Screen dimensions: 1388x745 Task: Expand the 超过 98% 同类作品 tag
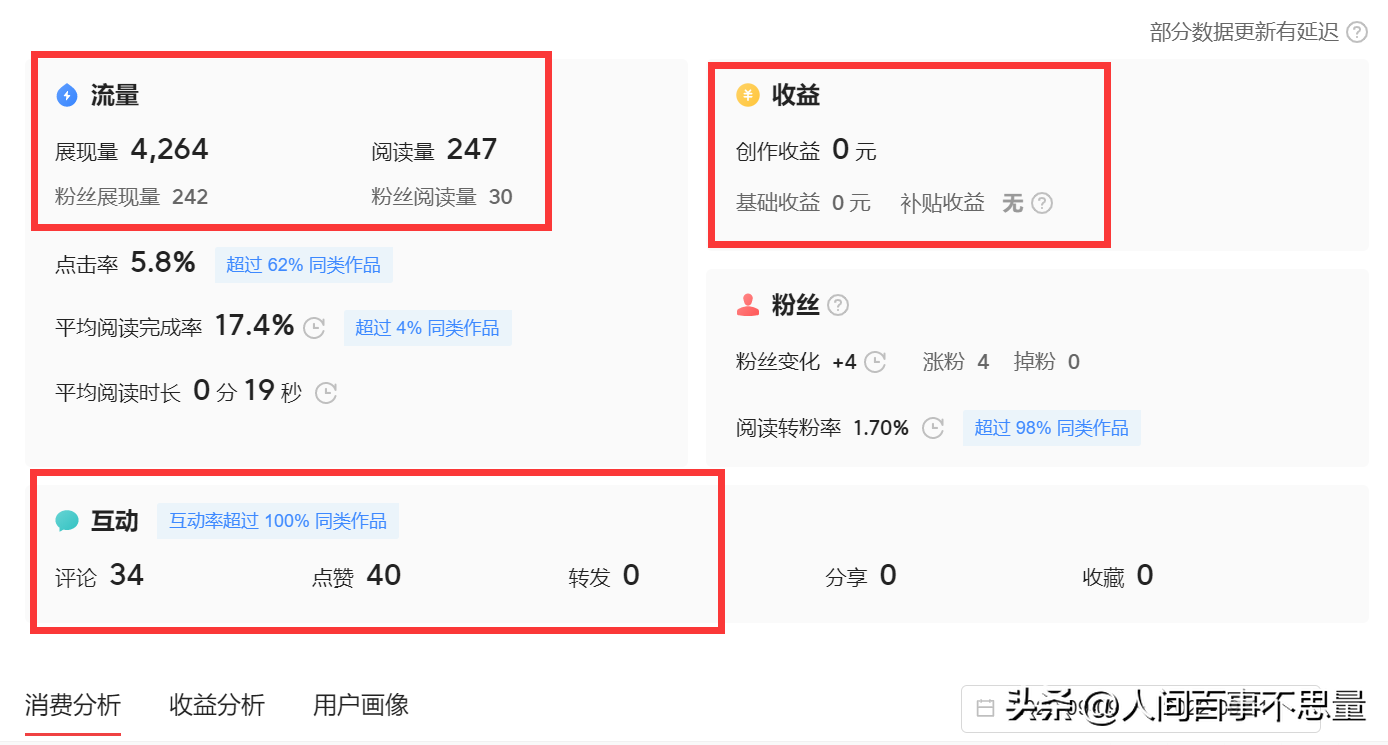pyautogui.click(x=1051, y=427)
